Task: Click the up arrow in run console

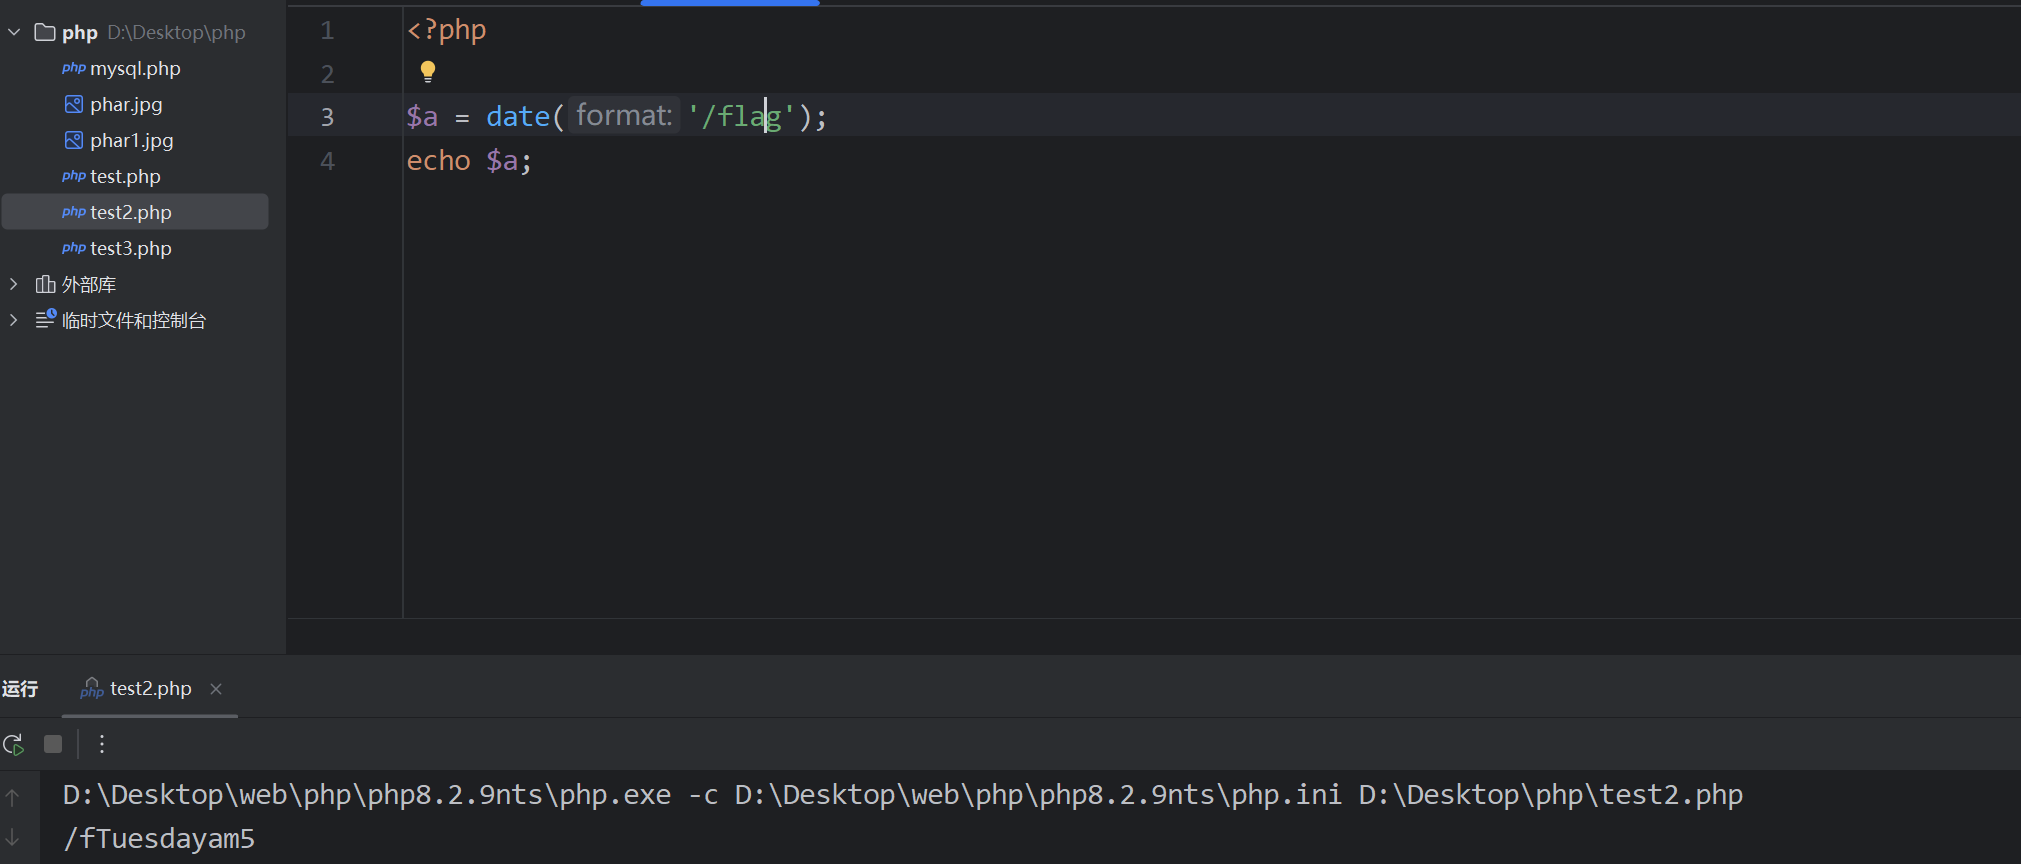Action: pyautogui.click(x=13, y=797)
